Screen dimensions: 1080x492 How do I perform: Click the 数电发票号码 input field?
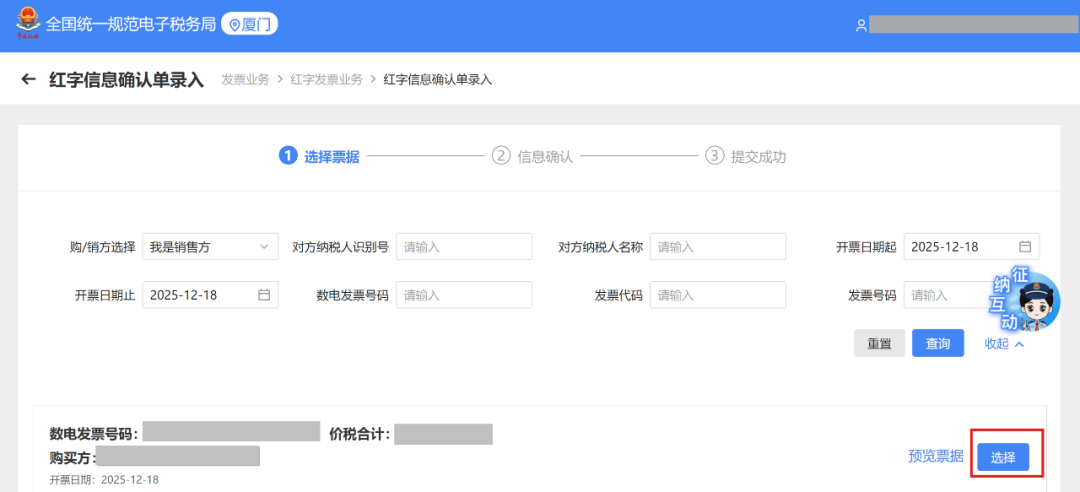tap(464, 295)
